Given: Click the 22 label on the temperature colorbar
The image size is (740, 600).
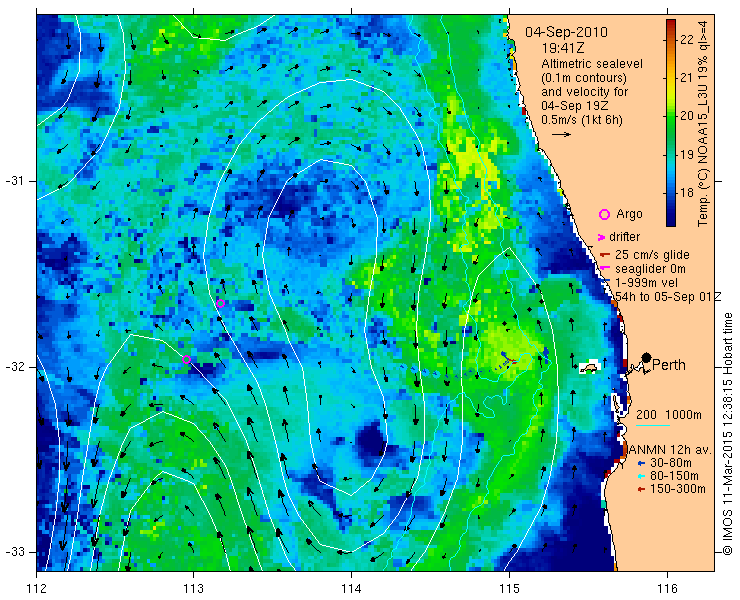Looking at the screenshot, I should 687,40.
